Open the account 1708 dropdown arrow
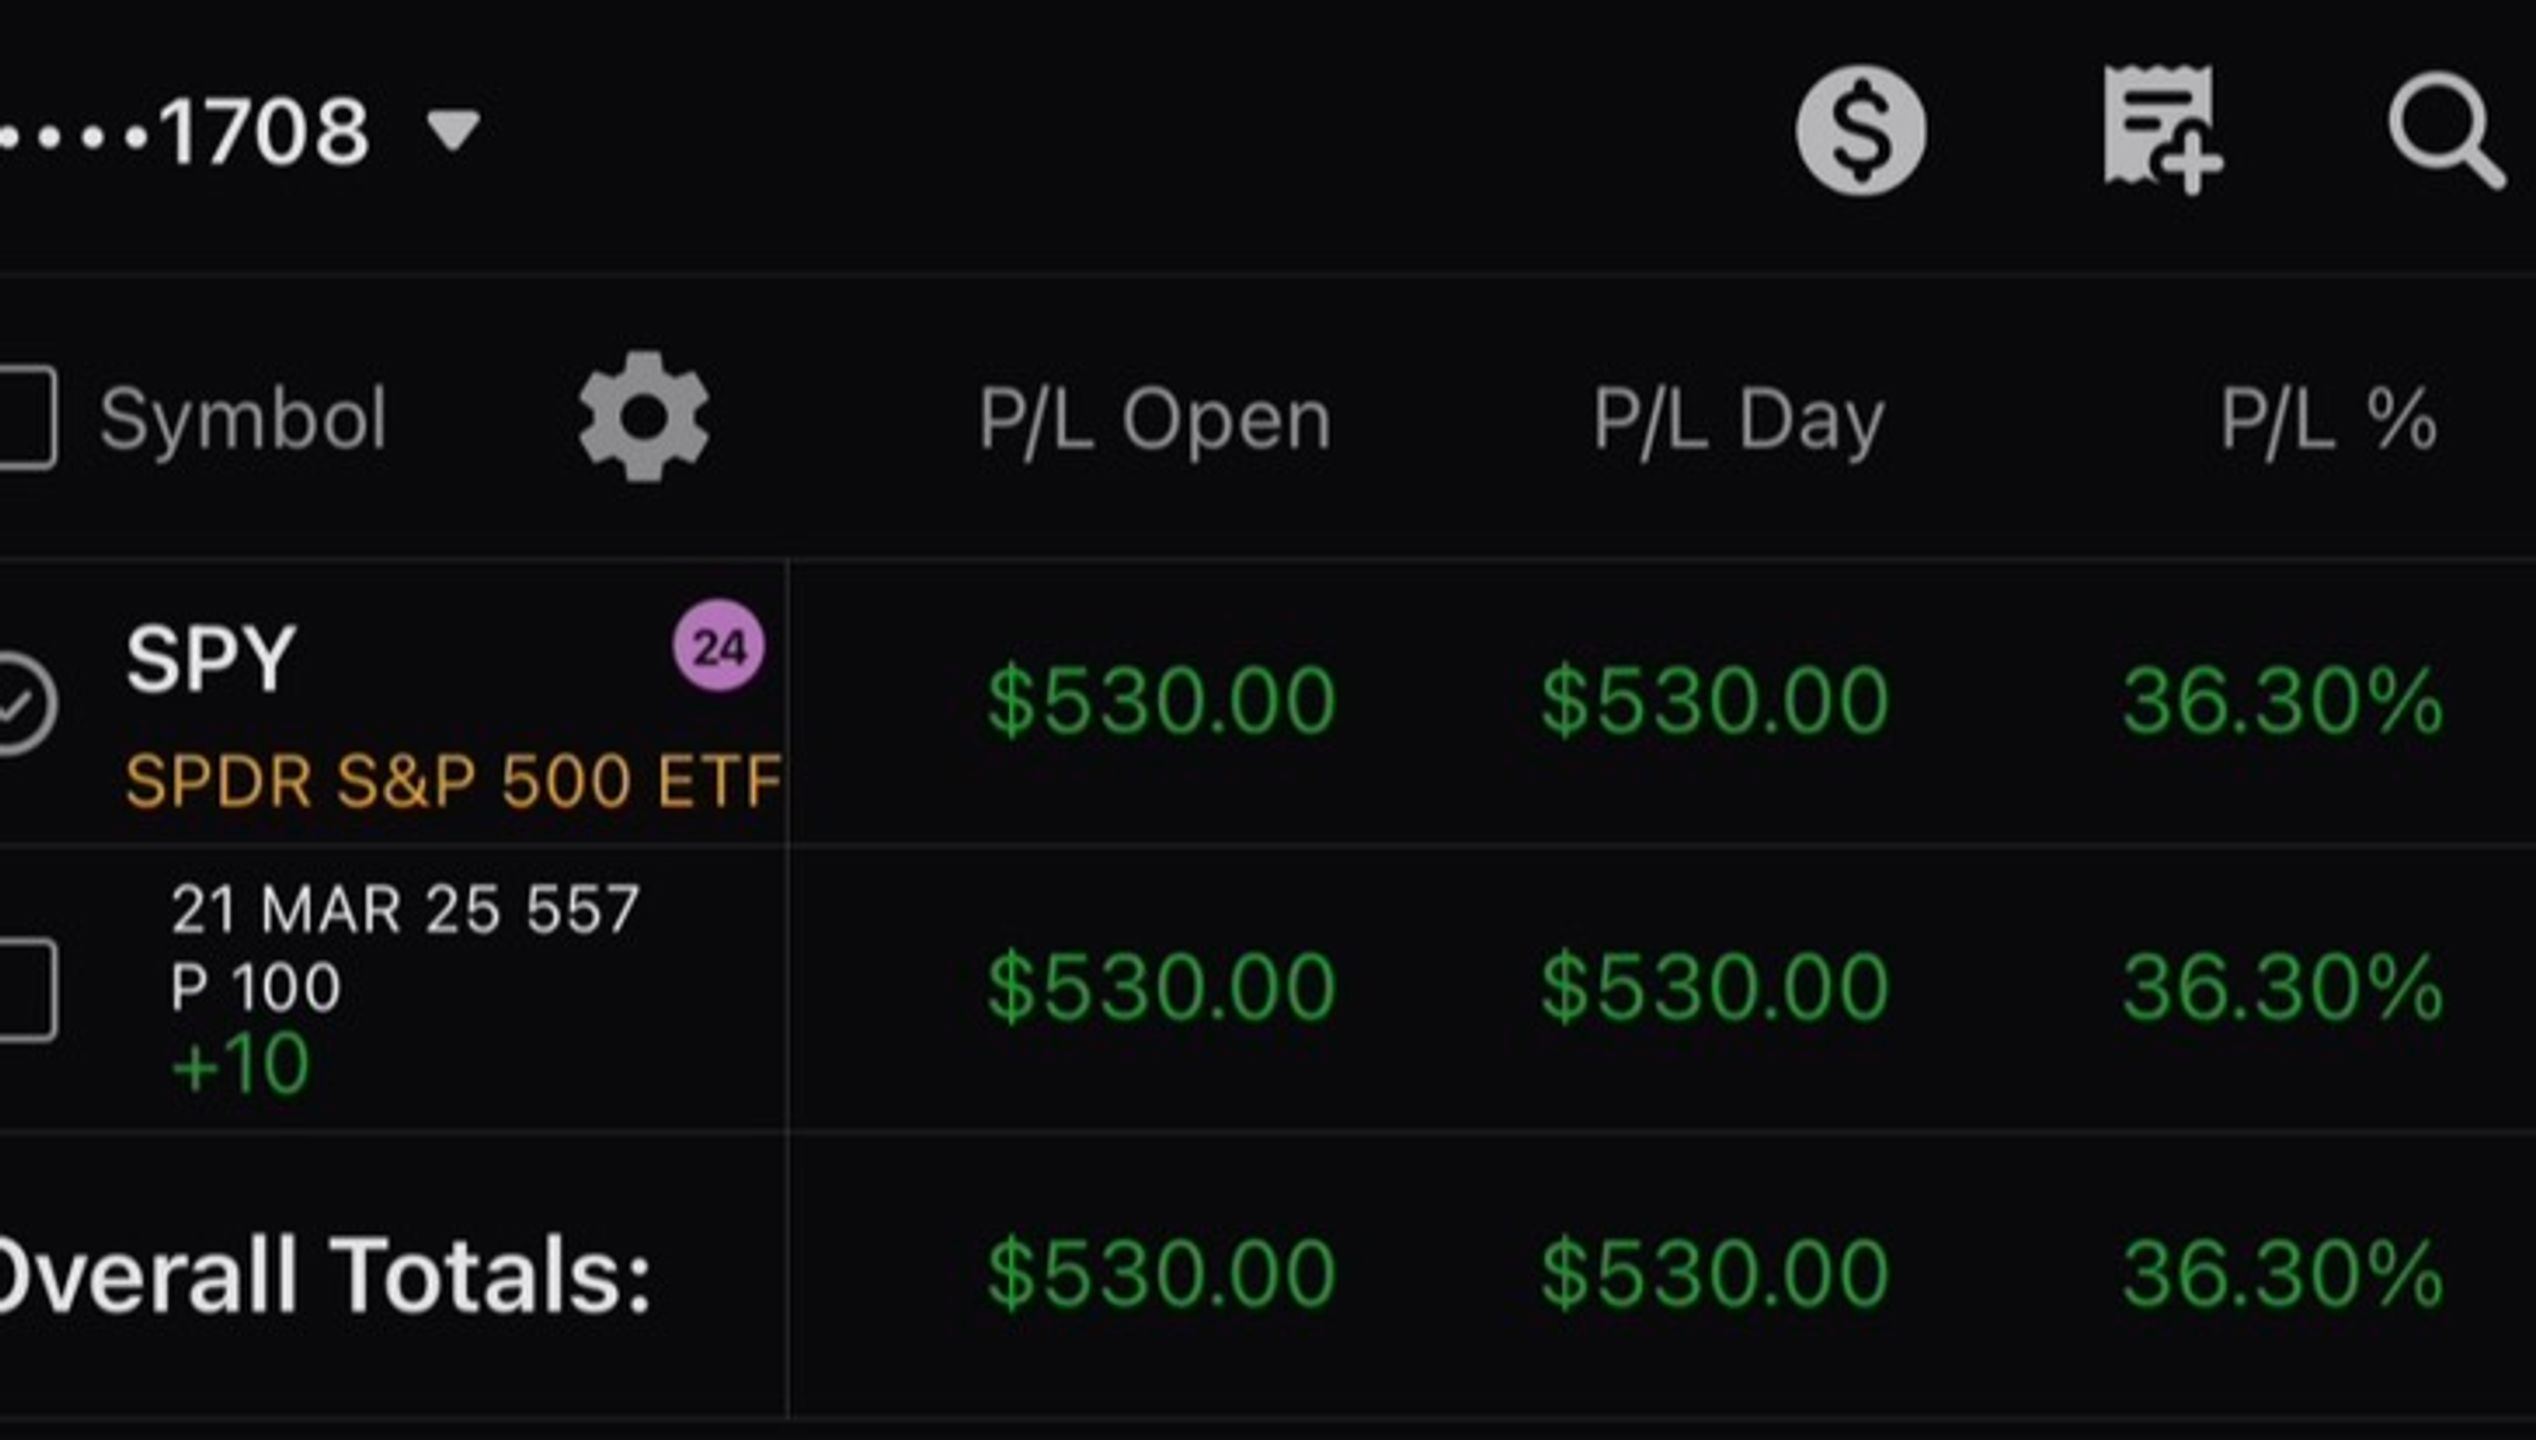2536x1440 pixels. pyautogui.click(x=453, y=131)
